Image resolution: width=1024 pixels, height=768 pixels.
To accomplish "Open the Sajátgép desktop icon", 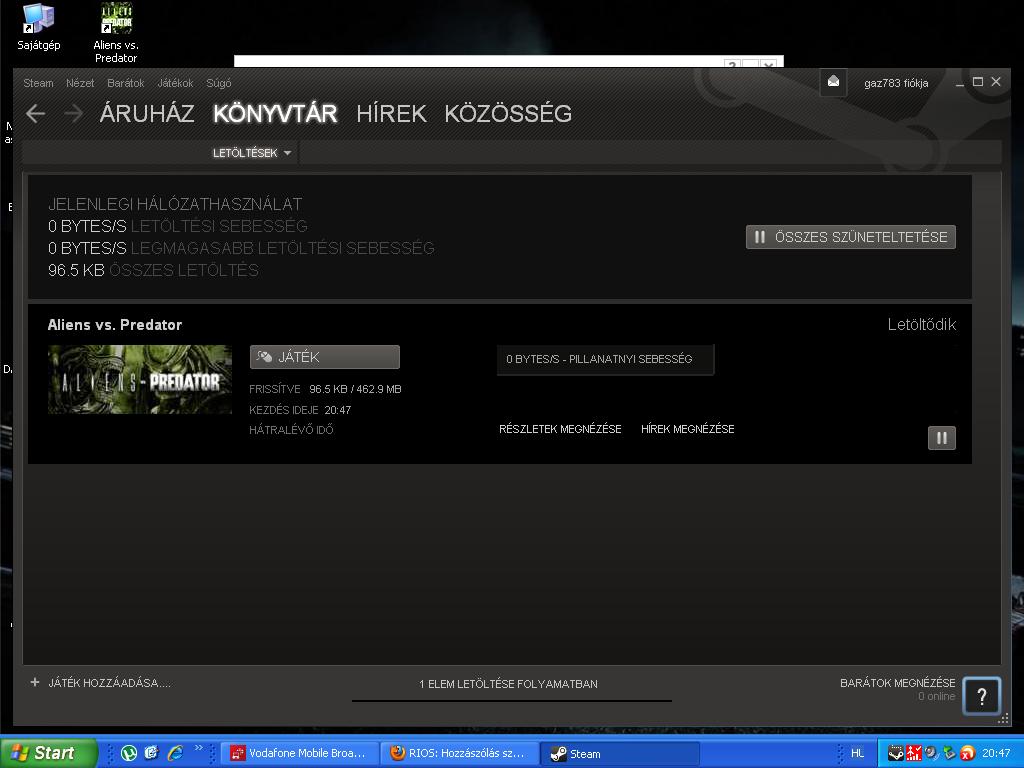I will [x=39, y=27].
